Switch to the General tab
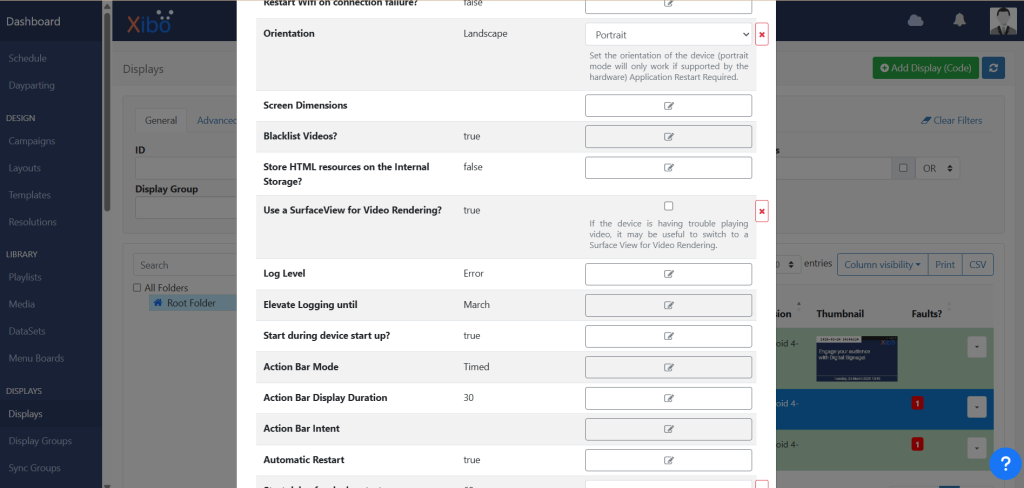Screen dimensions: 1024x488 (x=161, y=120)
